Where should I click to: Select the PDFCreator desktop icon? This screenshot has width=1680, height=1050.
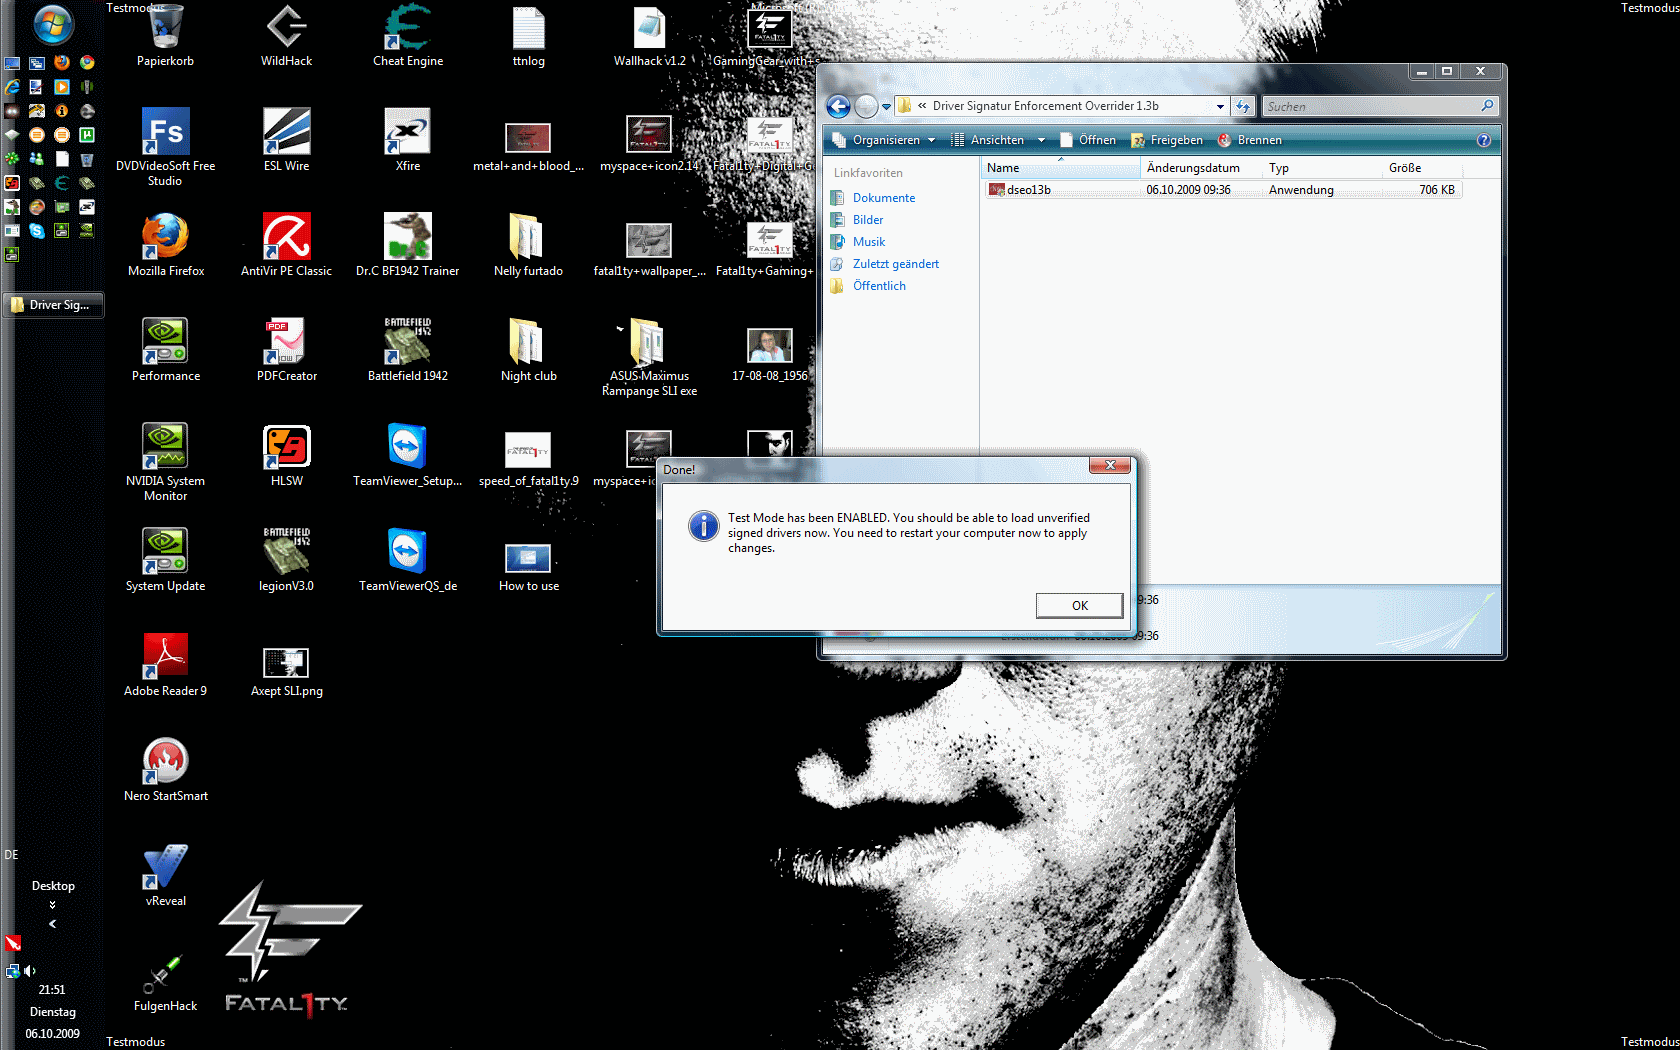tap(287, 350)
